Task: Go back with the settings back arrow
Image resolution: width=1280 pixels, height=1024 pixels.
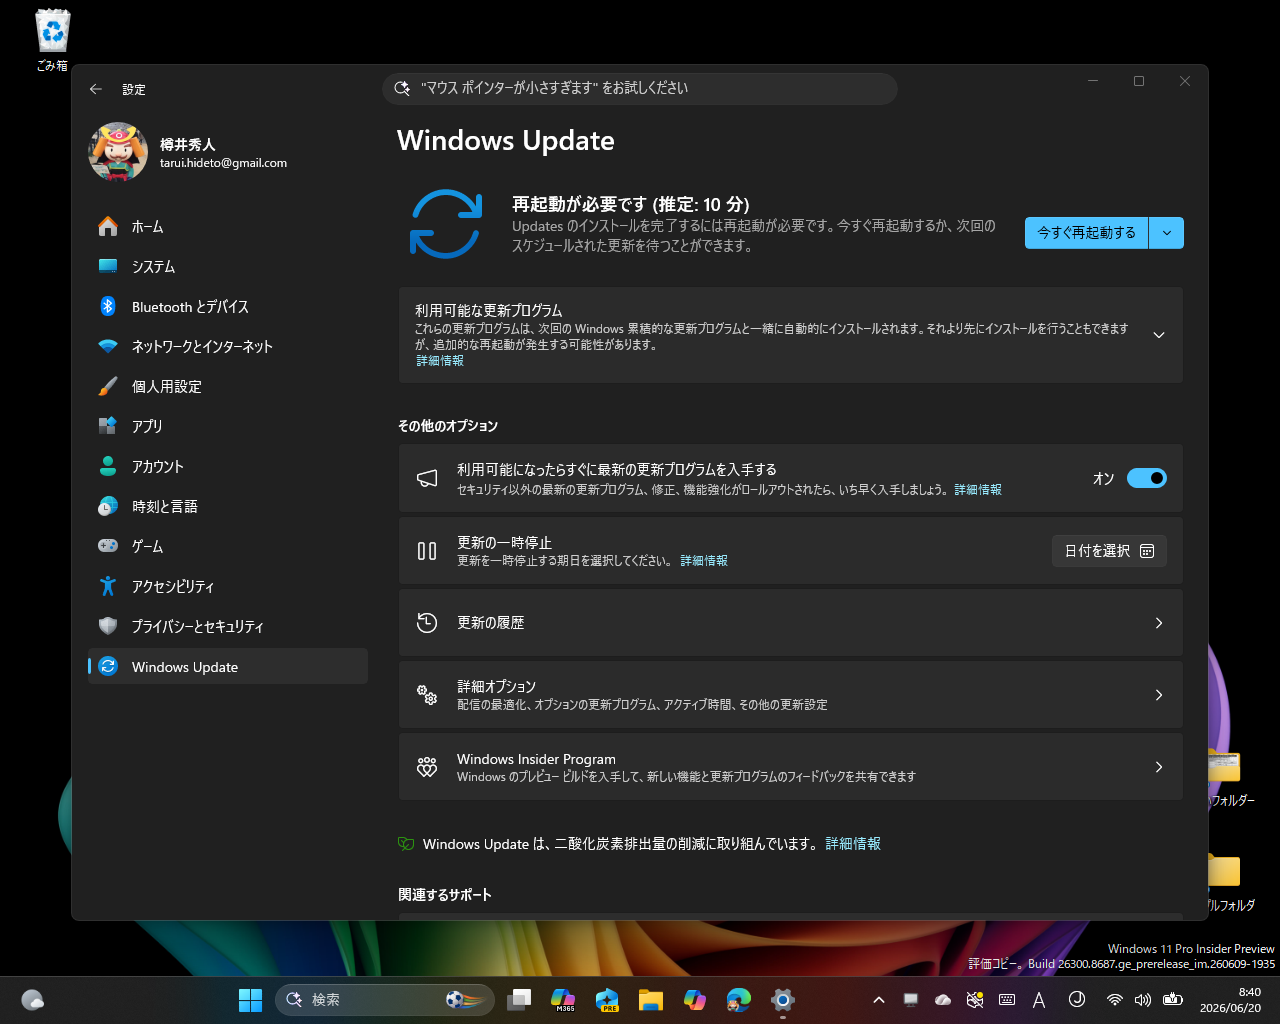Action: pos(96,89)
